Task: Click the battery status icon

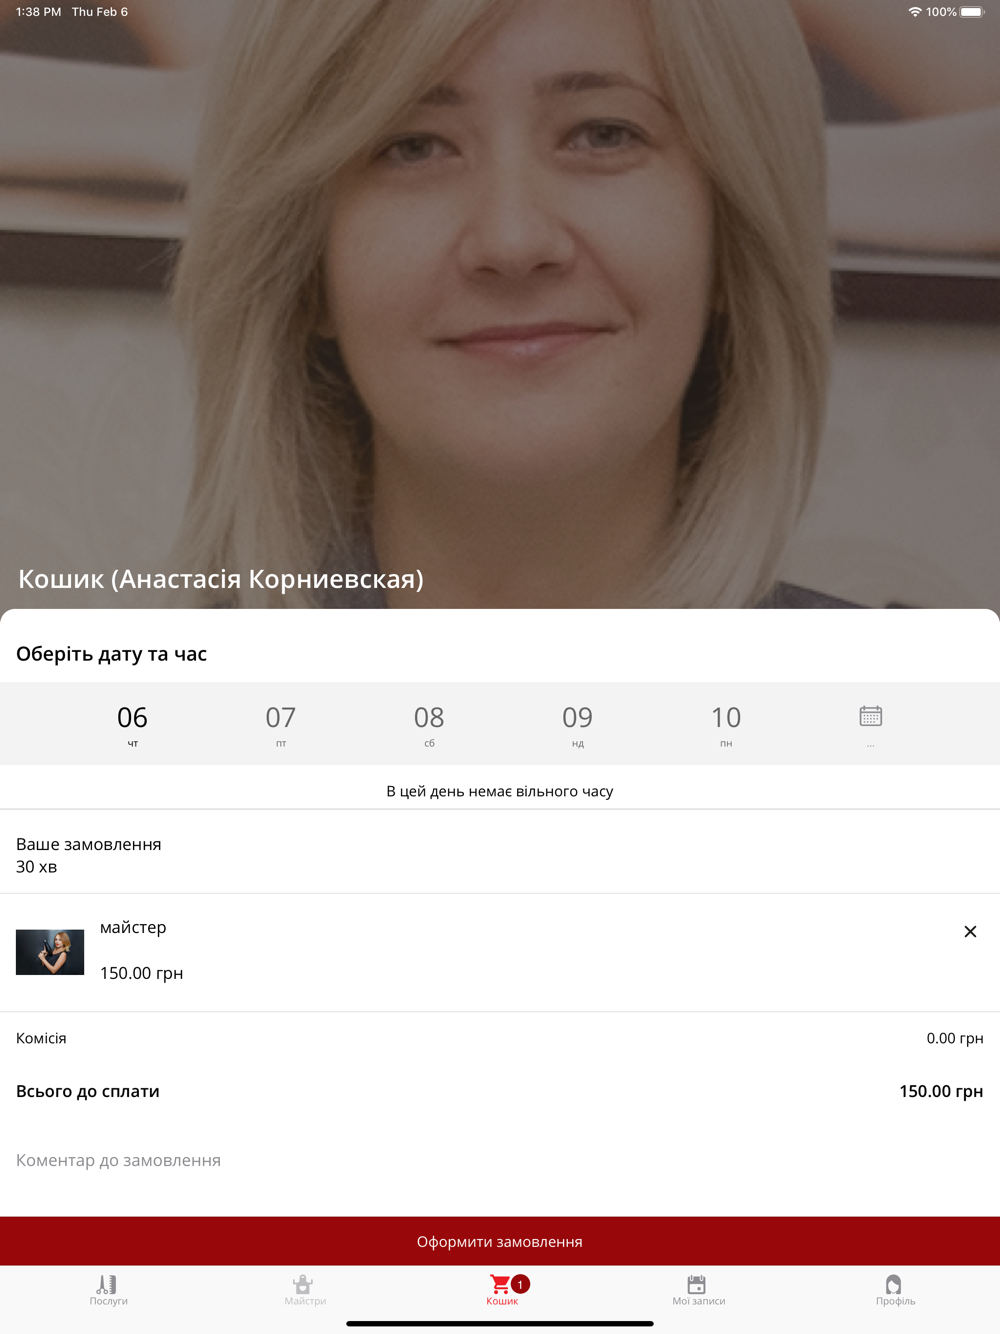Action: coord(973,12)
